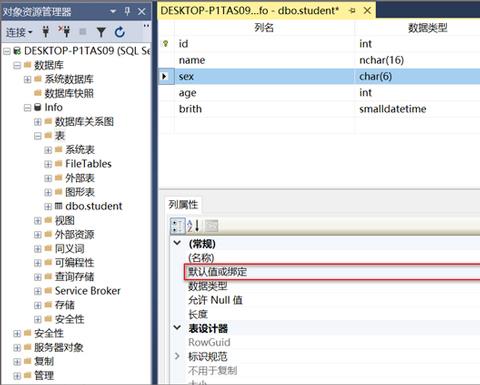The width and height of the screenshot is (480, 385).
Task: Select the 服务器对象 folder
Action: (x=58, y=347)
